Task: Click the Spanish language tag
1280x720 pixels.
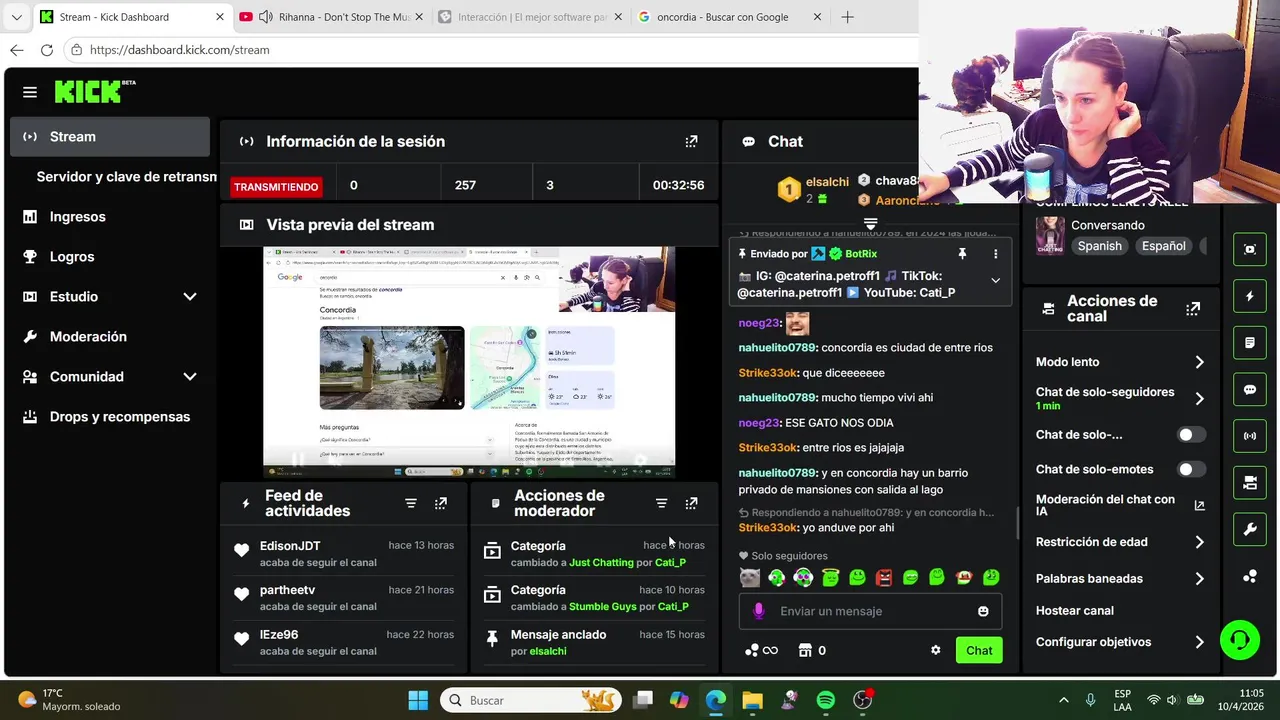Action: [x=1099, y=246]
